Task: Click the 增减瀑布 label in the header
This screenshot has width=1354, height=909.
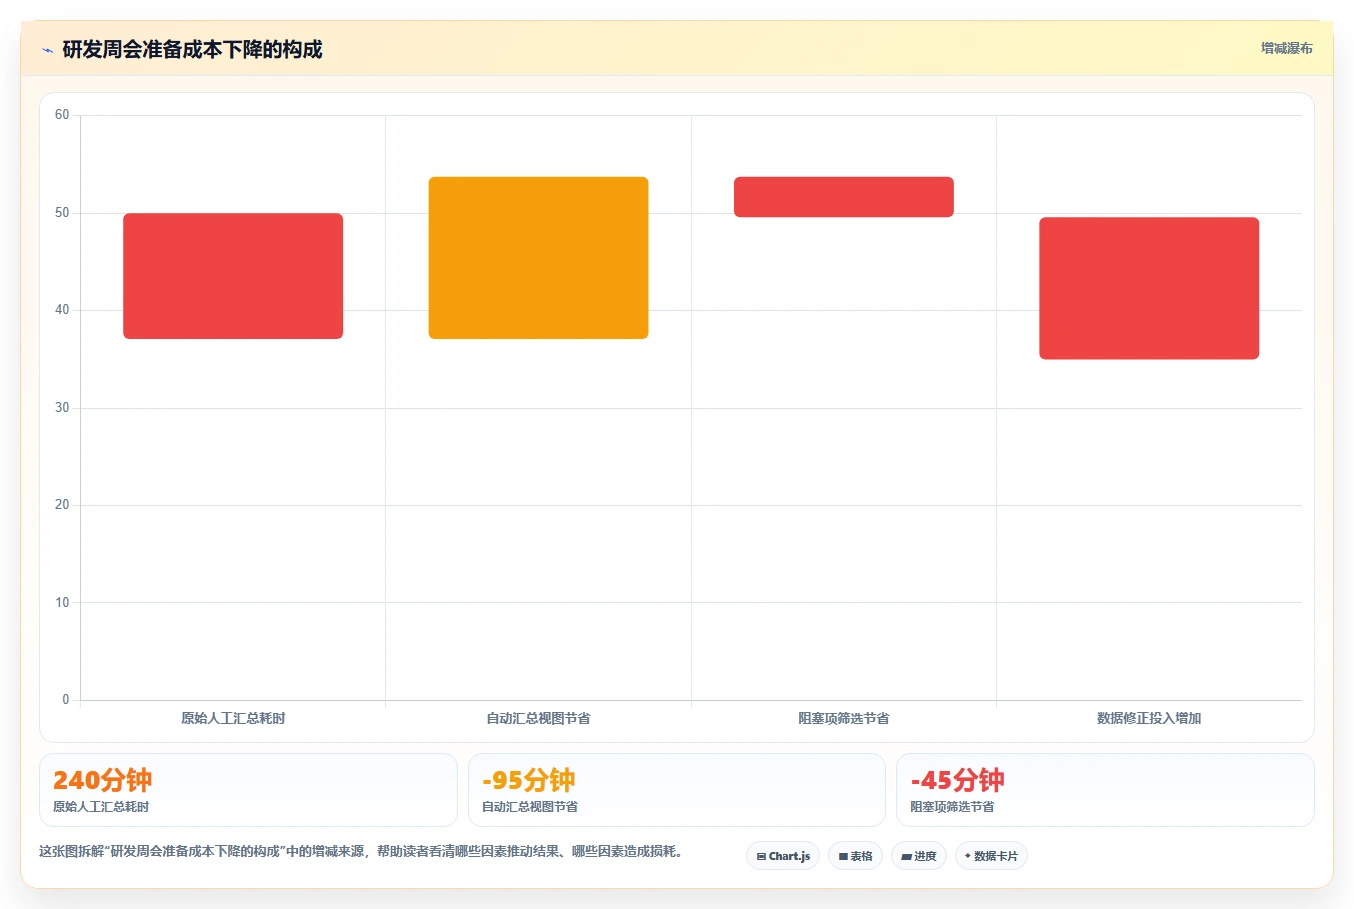Action: click(x=1286, y=48)
